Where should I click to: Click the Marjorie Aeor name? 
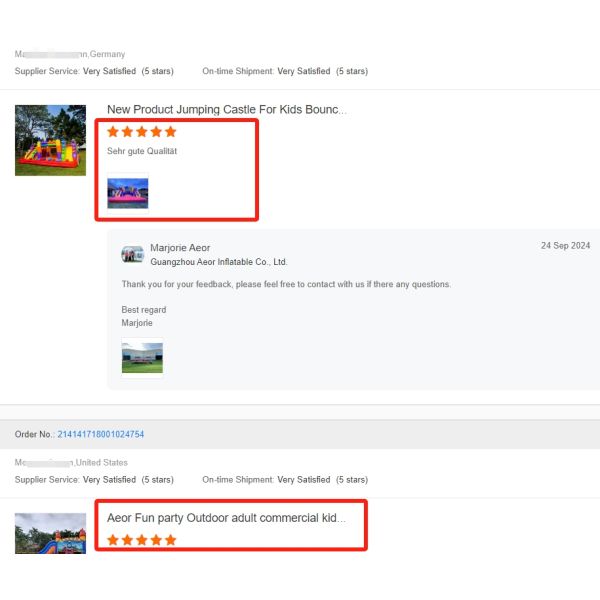pyautogui.click(x=180, y=248)
